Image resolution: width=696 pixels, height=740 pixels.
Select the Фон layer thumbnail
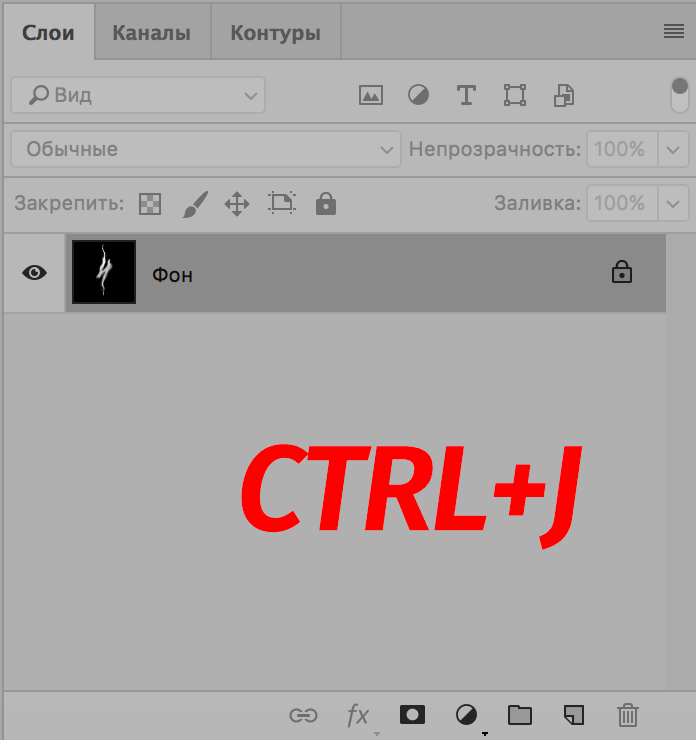pyautogui.click(x=104, y=272)
